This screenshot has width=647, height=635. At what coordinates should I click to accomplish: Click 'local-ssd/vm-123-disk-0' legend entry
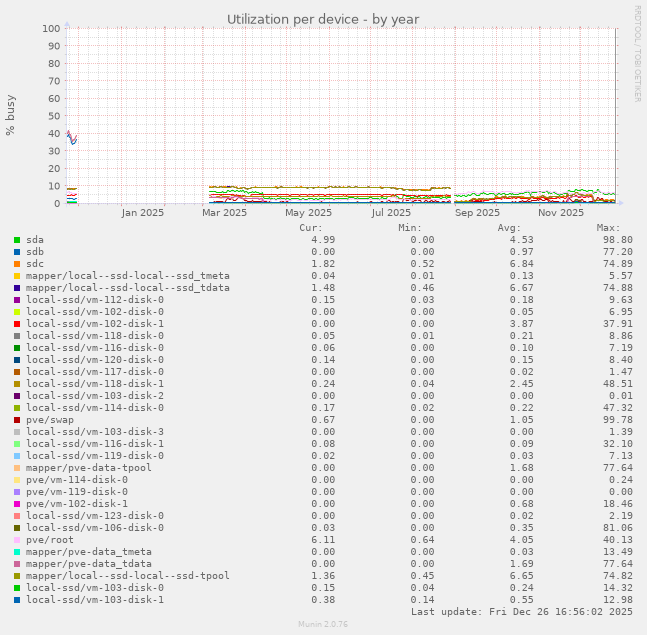pyautogui.click(x=95, y=516)
